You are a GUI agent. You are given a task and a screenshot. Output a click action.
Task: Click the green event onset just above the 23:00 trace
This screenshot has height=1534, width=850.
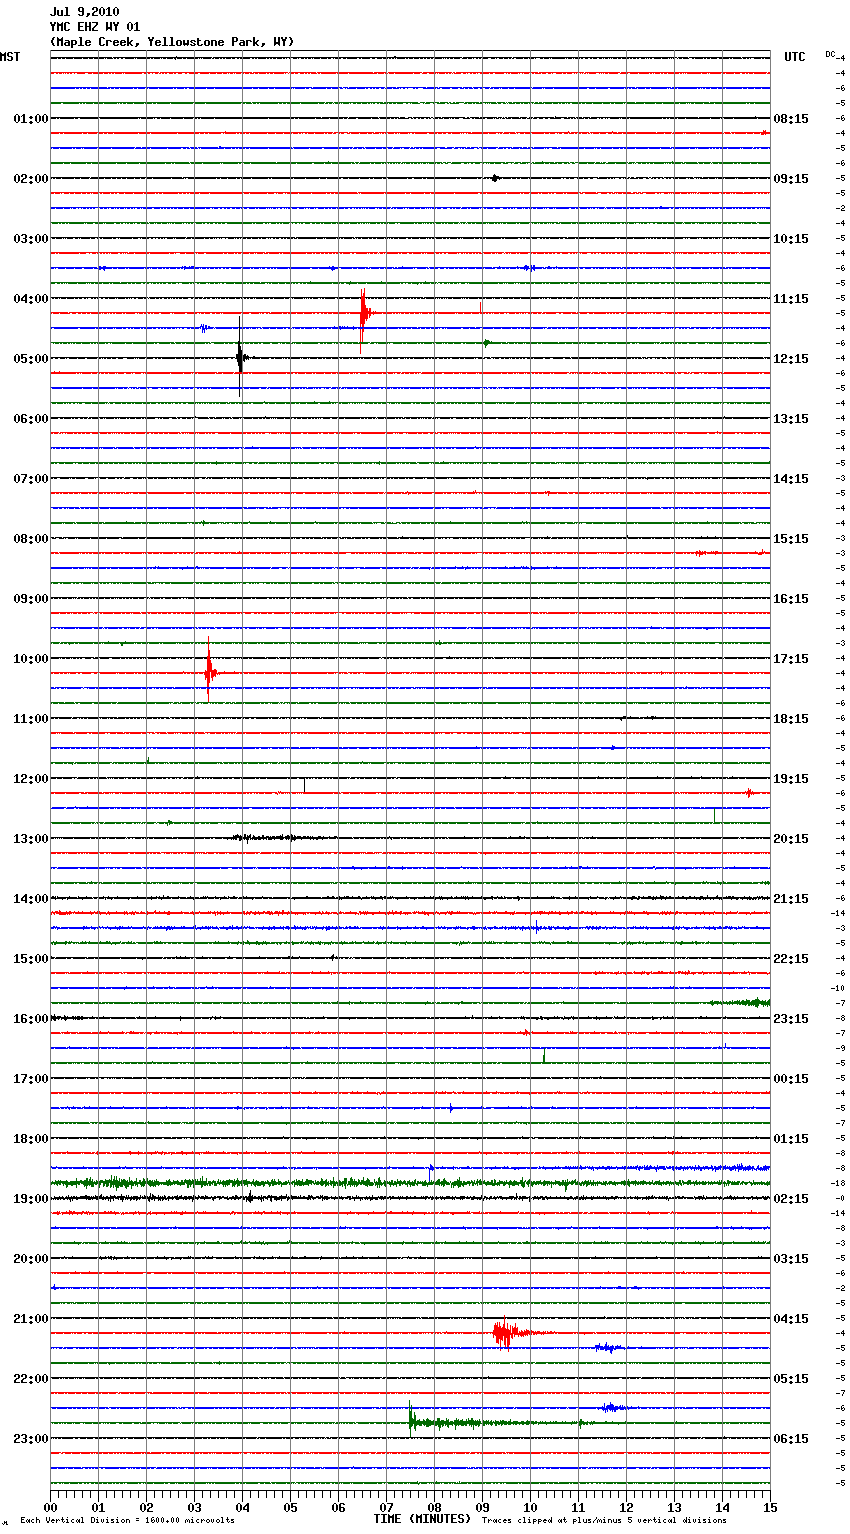tap(412, 1420)
